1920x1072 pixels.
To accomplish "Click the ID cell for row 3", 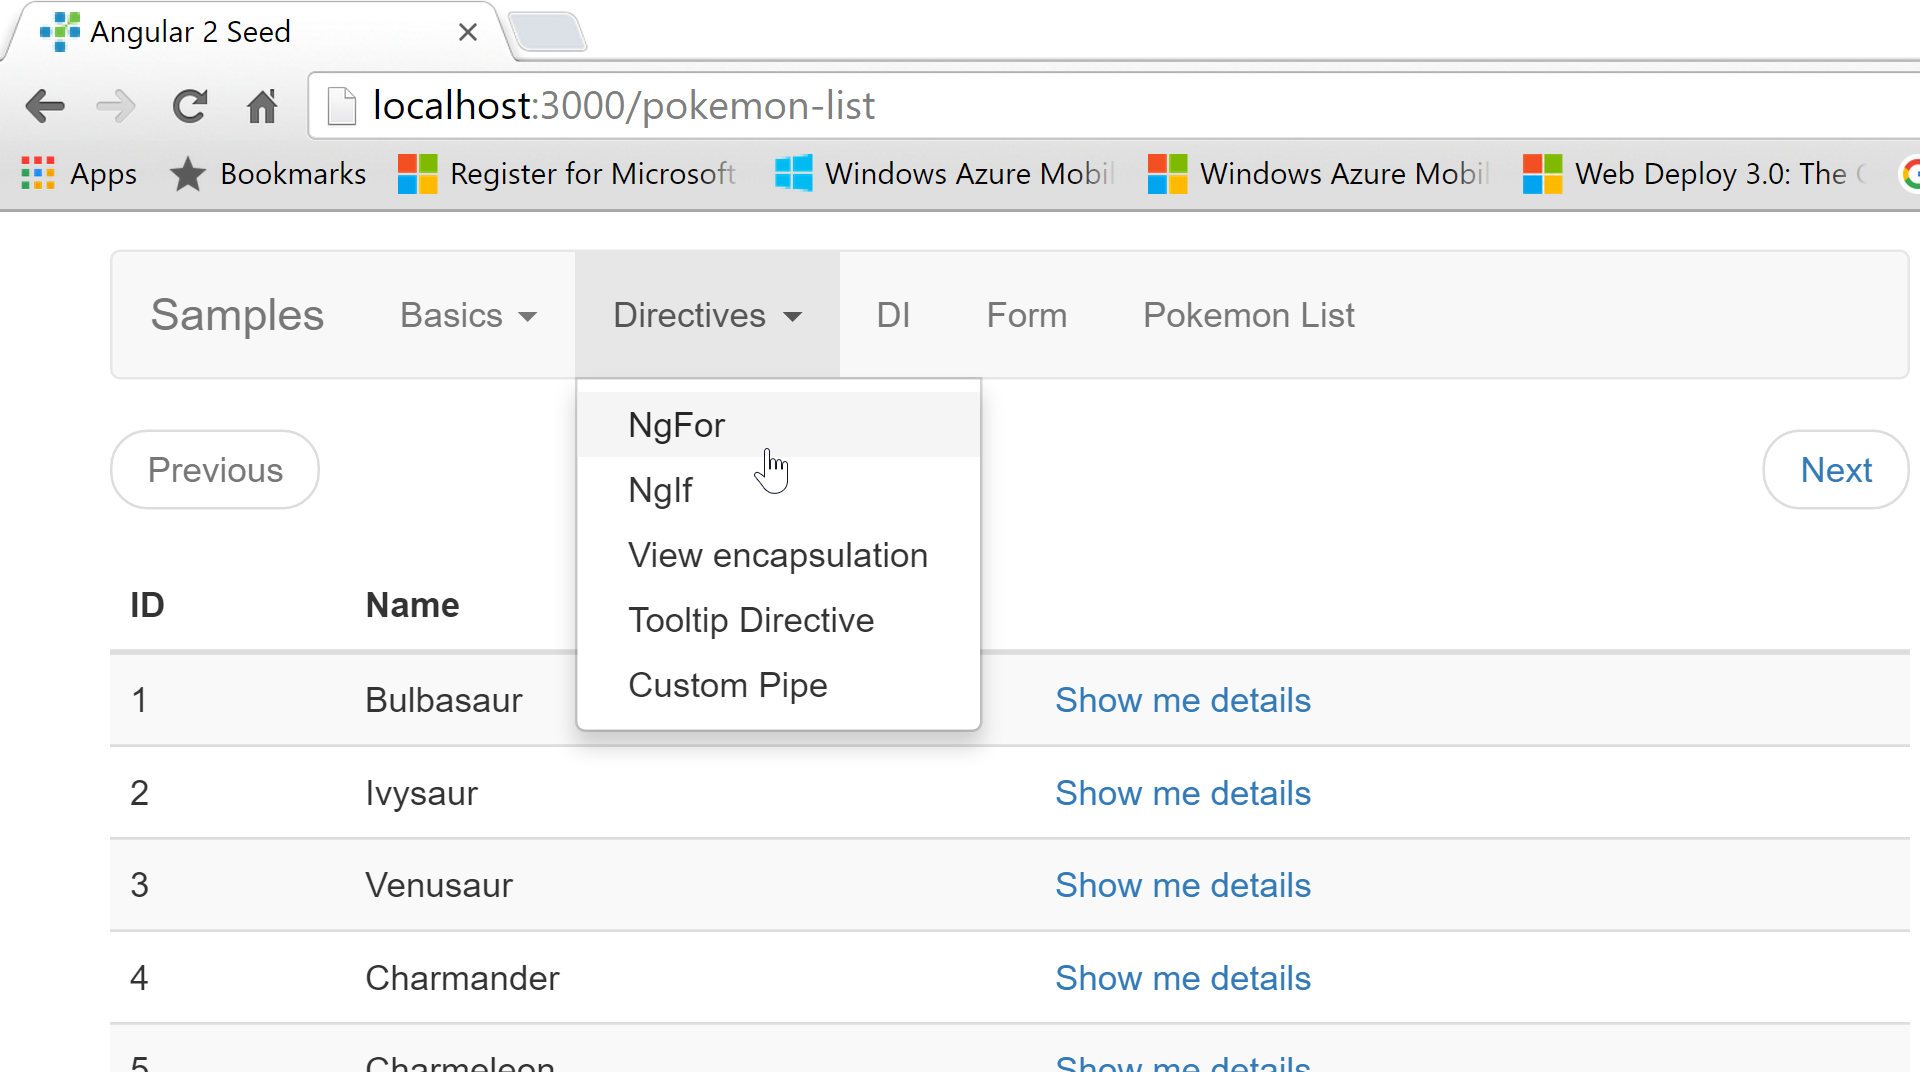I will (140, 885).
